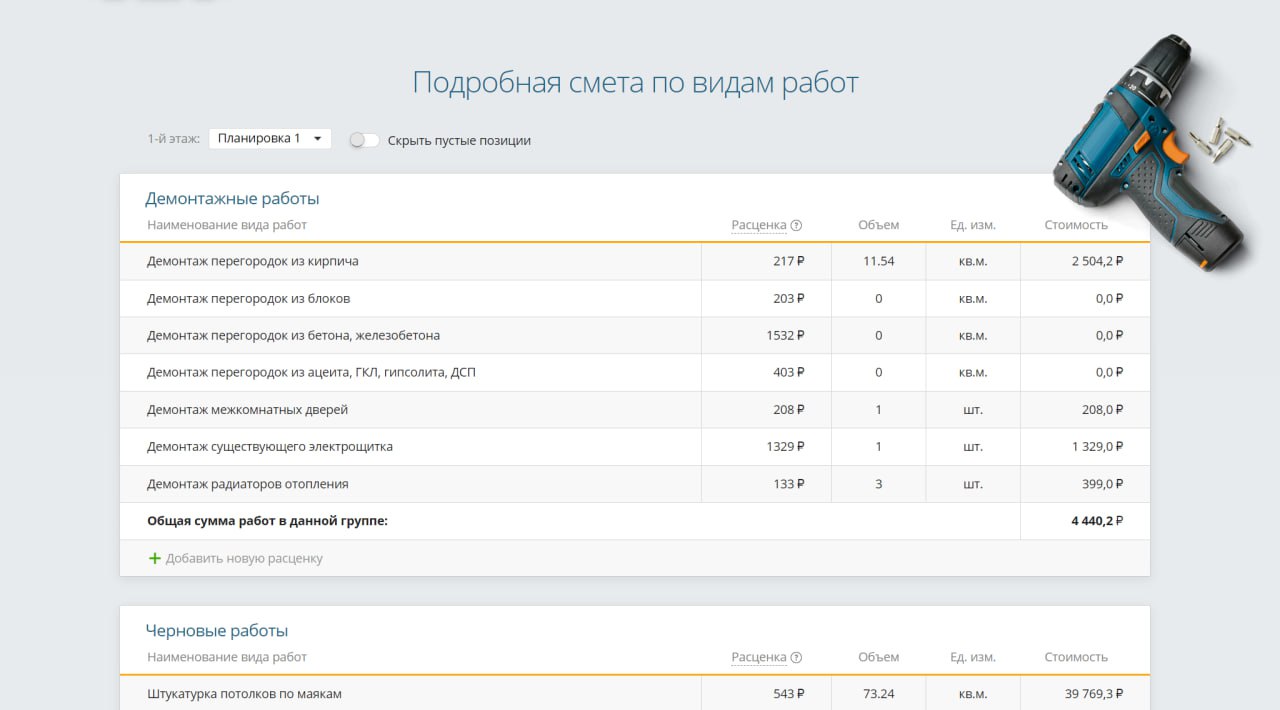Viewport: 1280px width, 710px height.
Task: Click Расценка column header in Черновые работы
Action: [x=758, y=658]
